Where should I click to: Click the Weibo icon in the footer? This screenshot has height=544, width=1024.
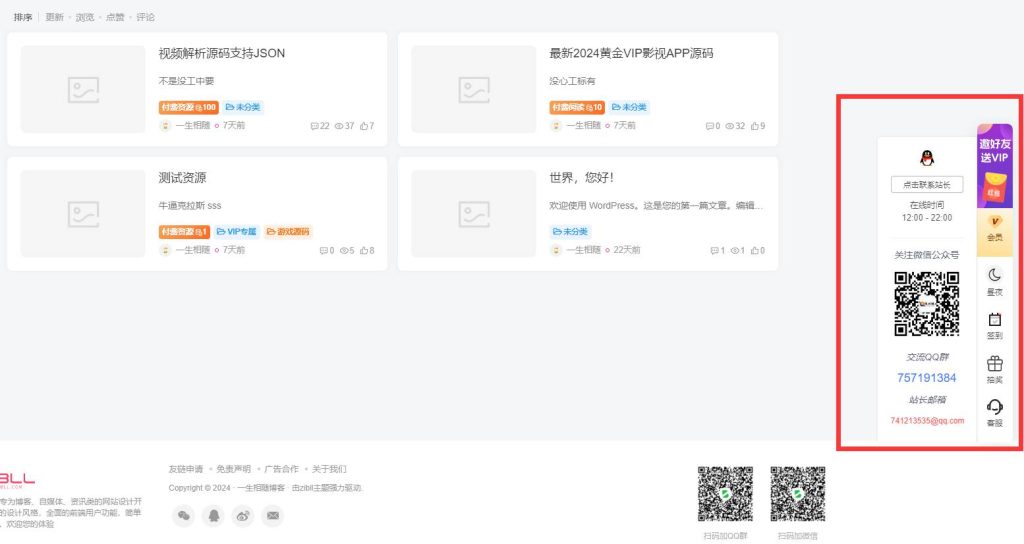(x=243, y=516)
